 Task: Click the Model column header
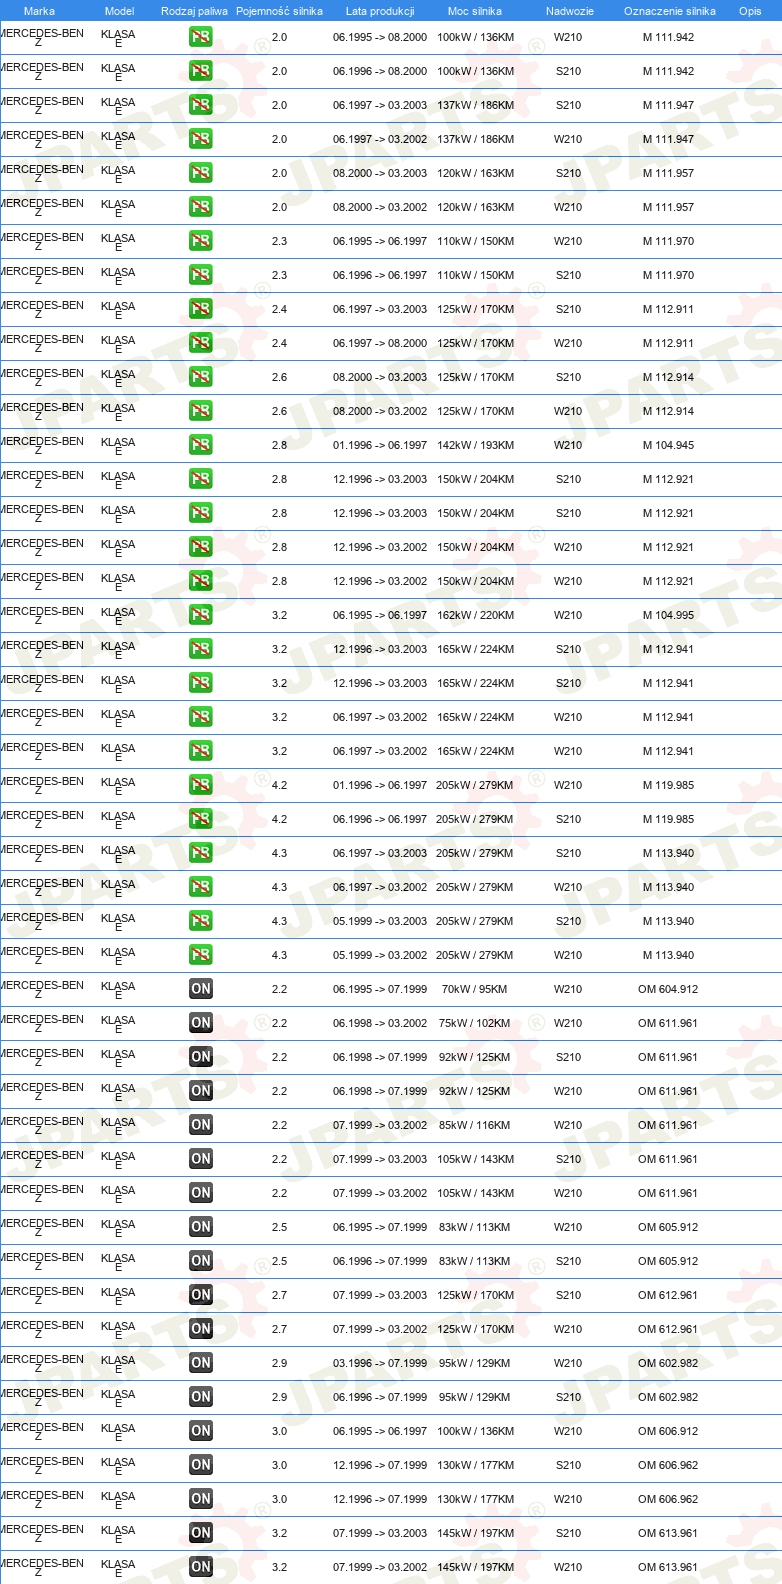click(119, 11)
